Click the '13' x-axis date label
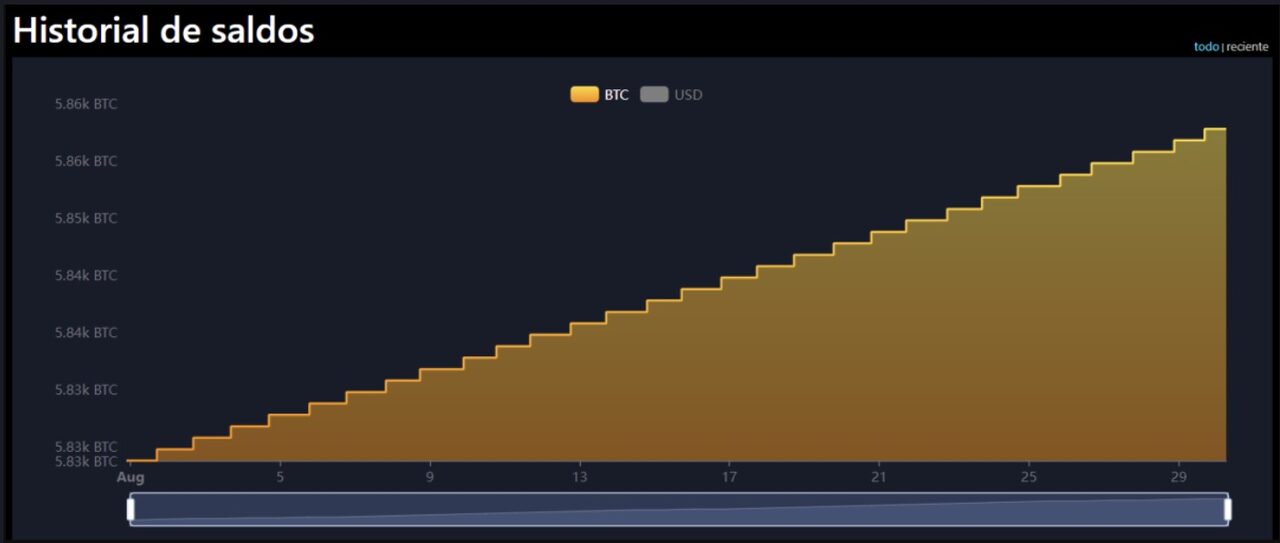Screen dimensions: 1280x543 click(x=580, y=477)
